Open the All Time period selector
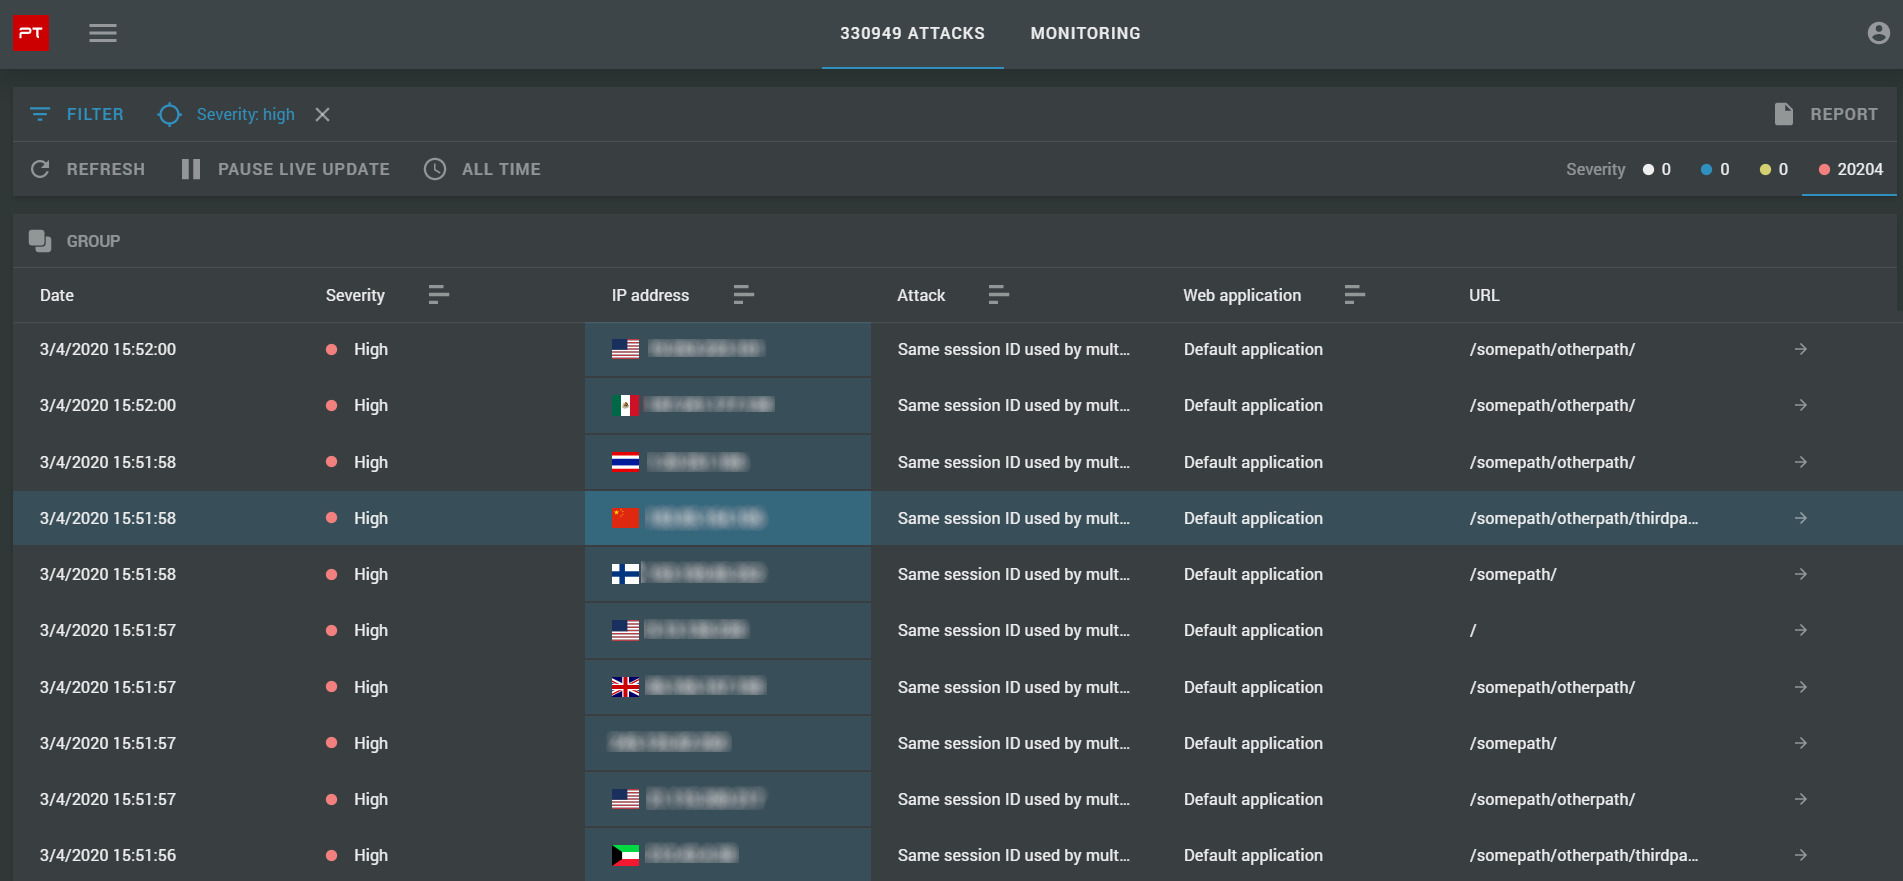Screen dimensions: 1903x881 482,169
